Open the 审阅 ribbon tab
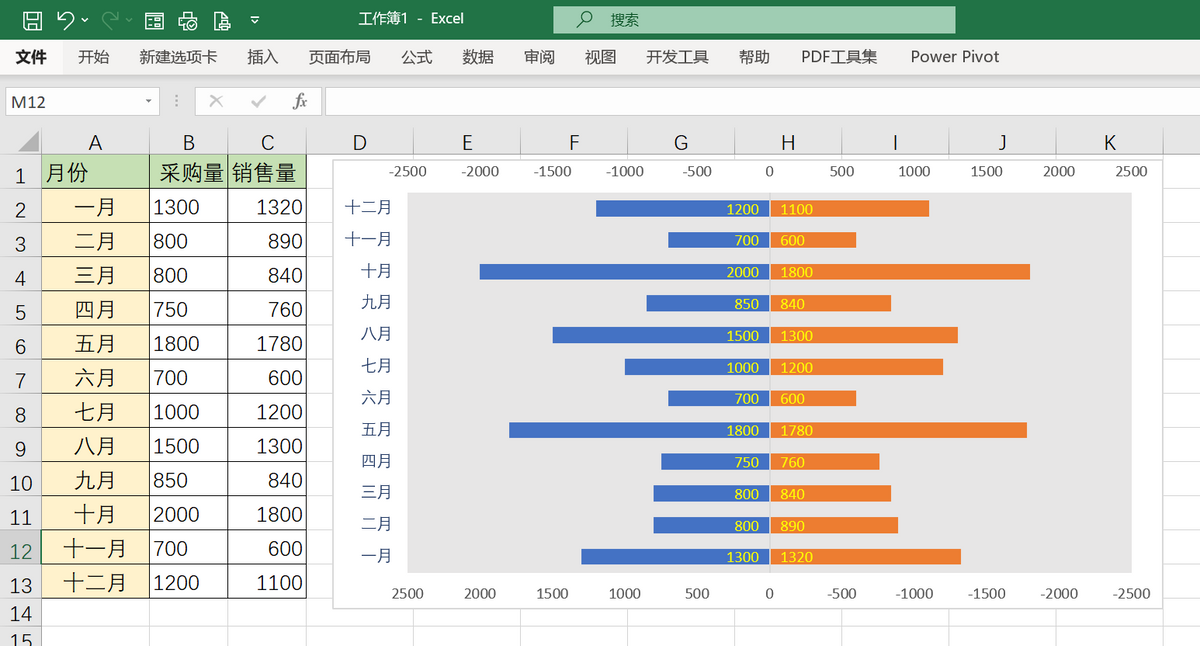 (x=539, y=57)
